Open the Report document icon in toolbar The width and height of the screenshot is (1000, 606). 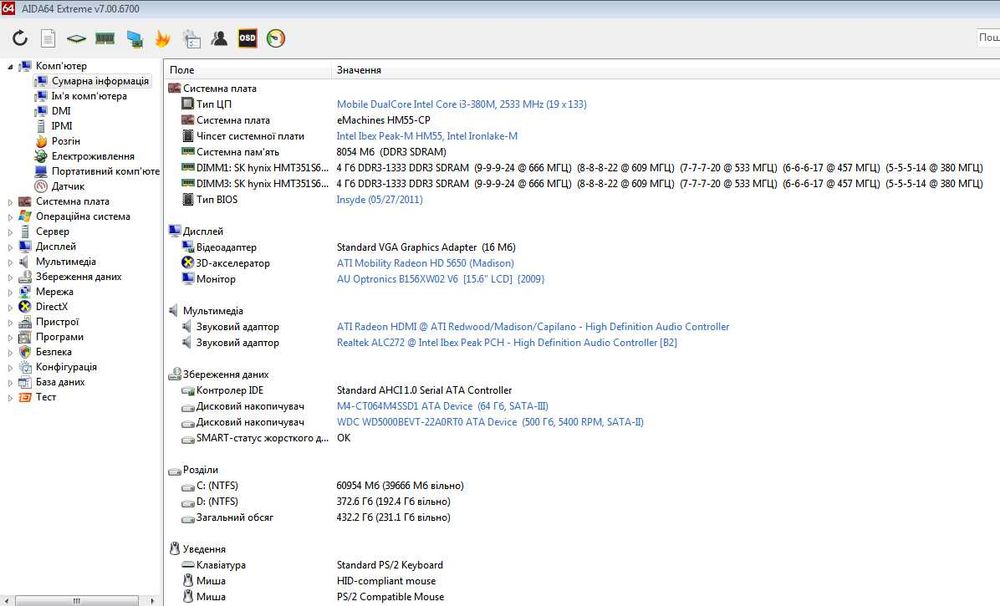coord(48,38)
